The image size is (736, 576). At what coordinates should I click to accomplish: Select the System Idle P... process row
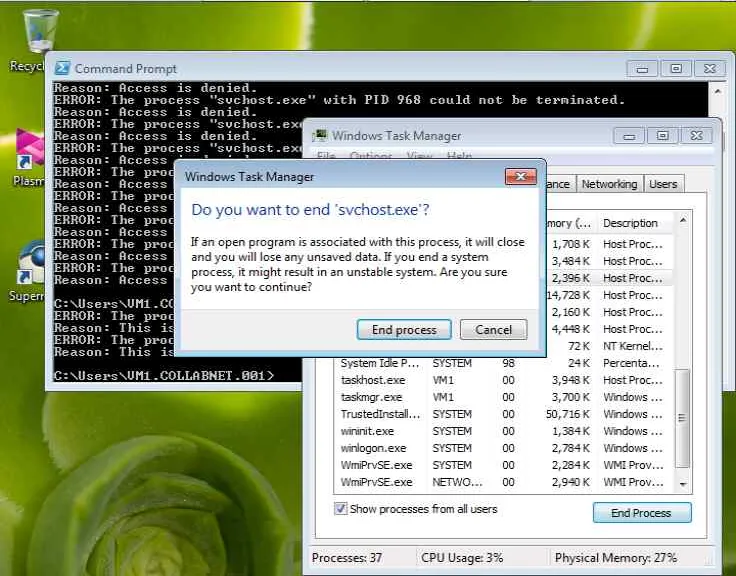click(x=504, y=363)
